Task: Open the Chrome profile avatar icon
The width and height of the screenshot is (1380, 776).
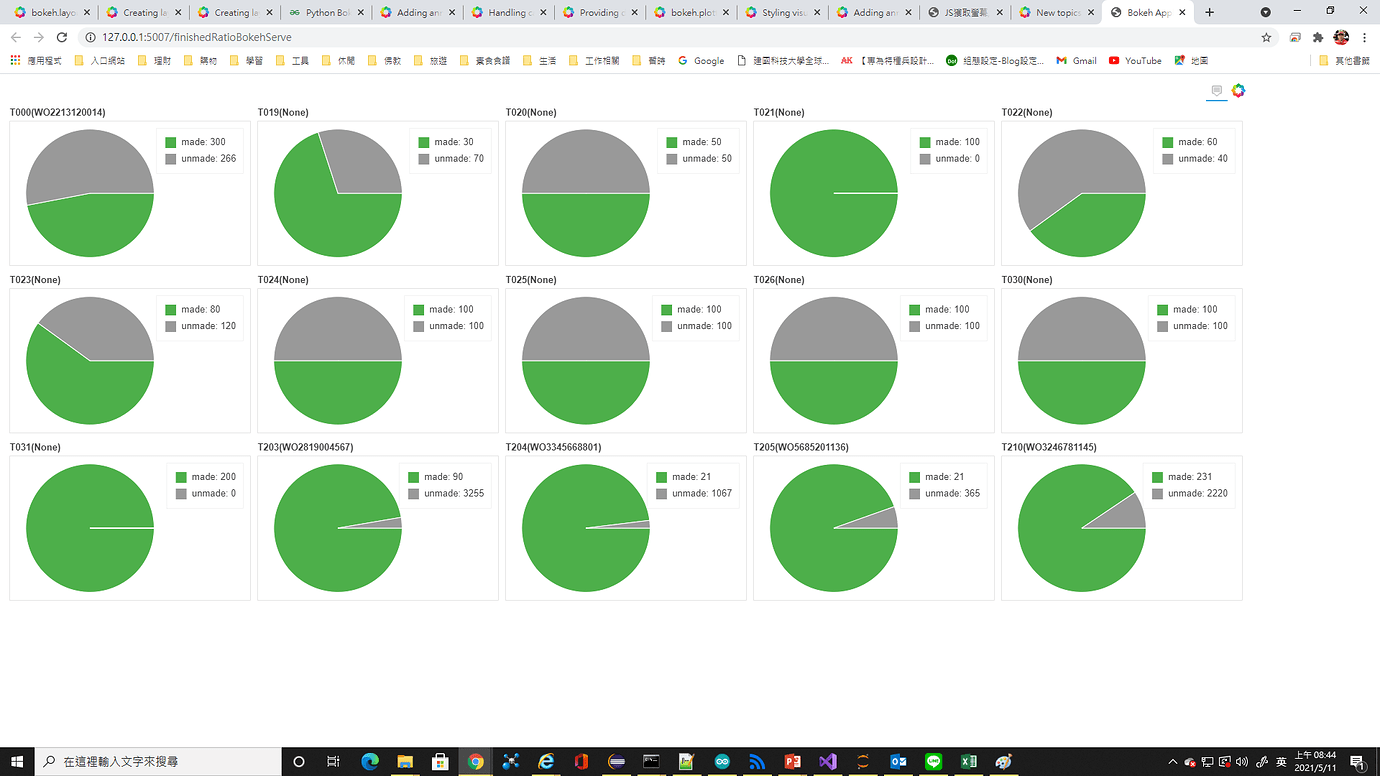Action: [1341, 36]
